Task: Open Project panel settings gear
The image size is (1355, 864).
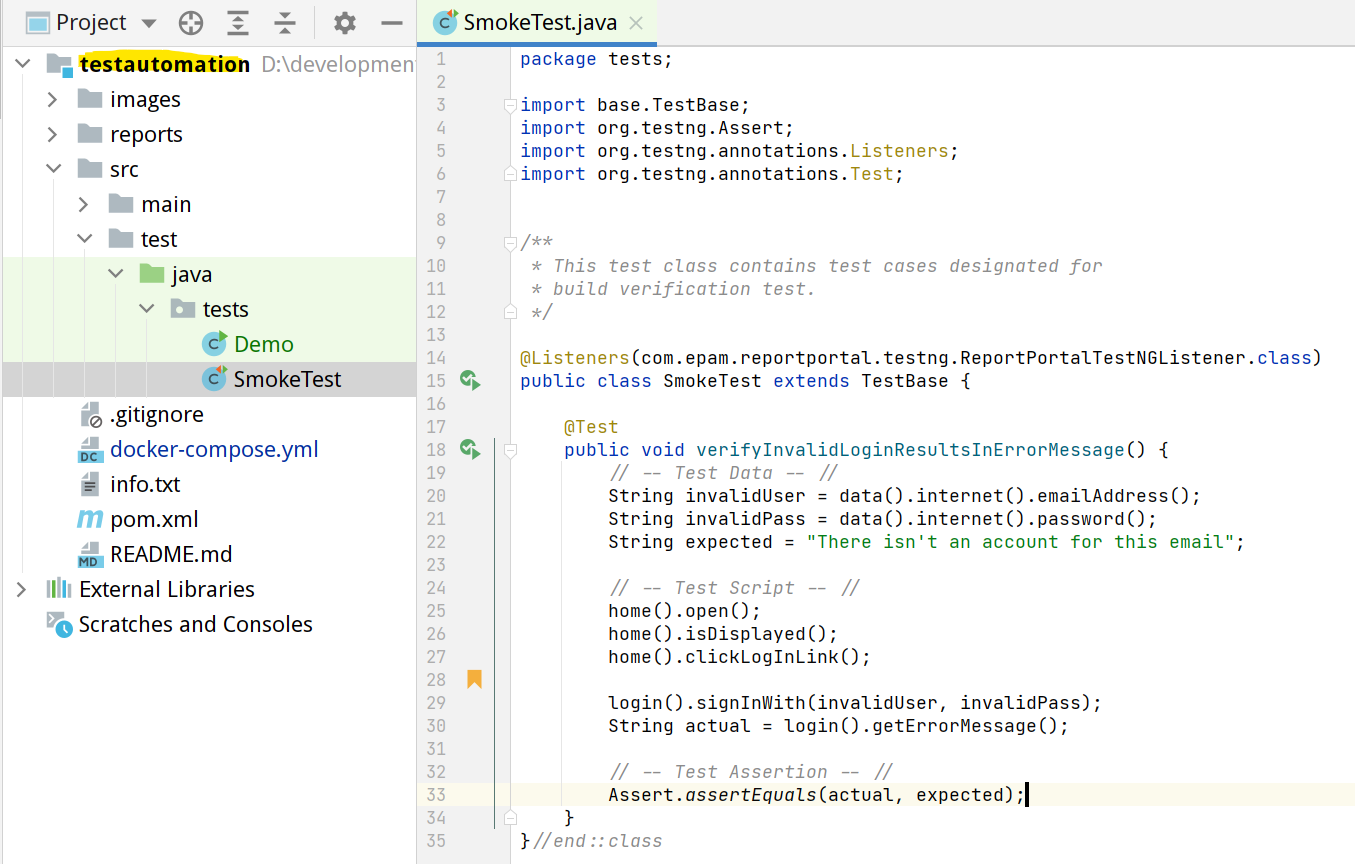Action: [344, 23]
